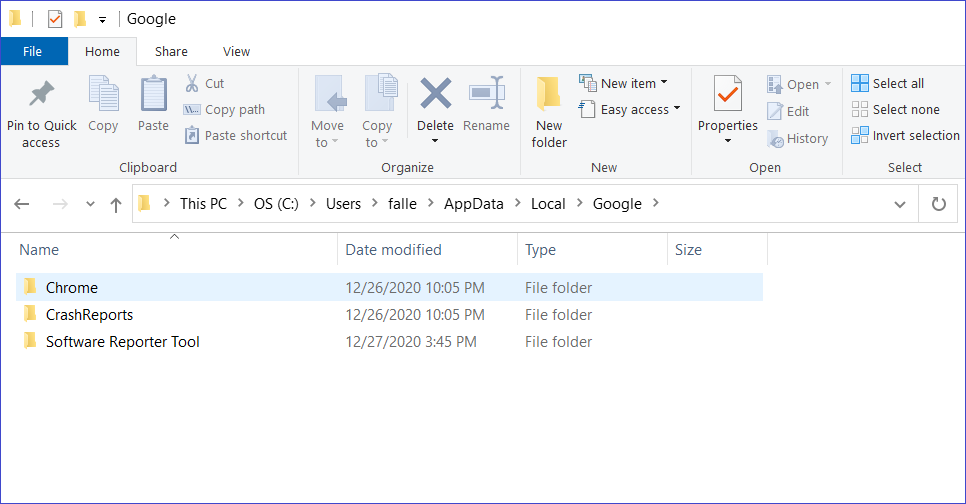Open Customize Quick Access Toolbar dropdown
Image resolution: width=966 pixels, height=504 pixels.
pos(102,20)
